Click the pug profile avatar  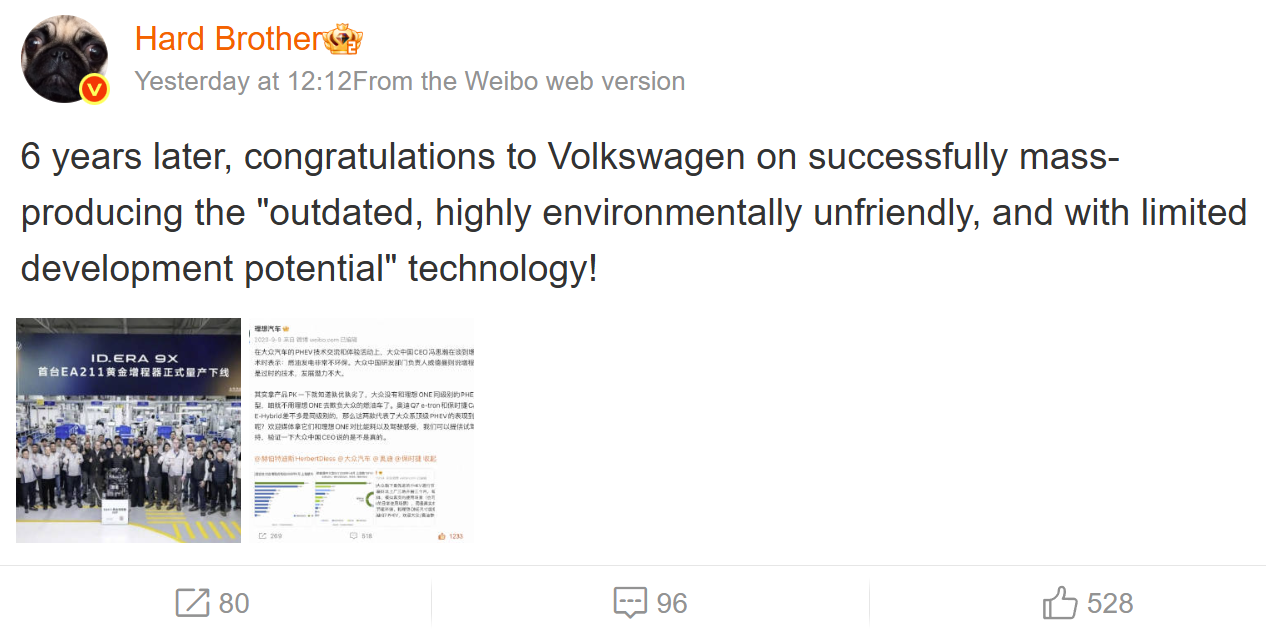64,58
